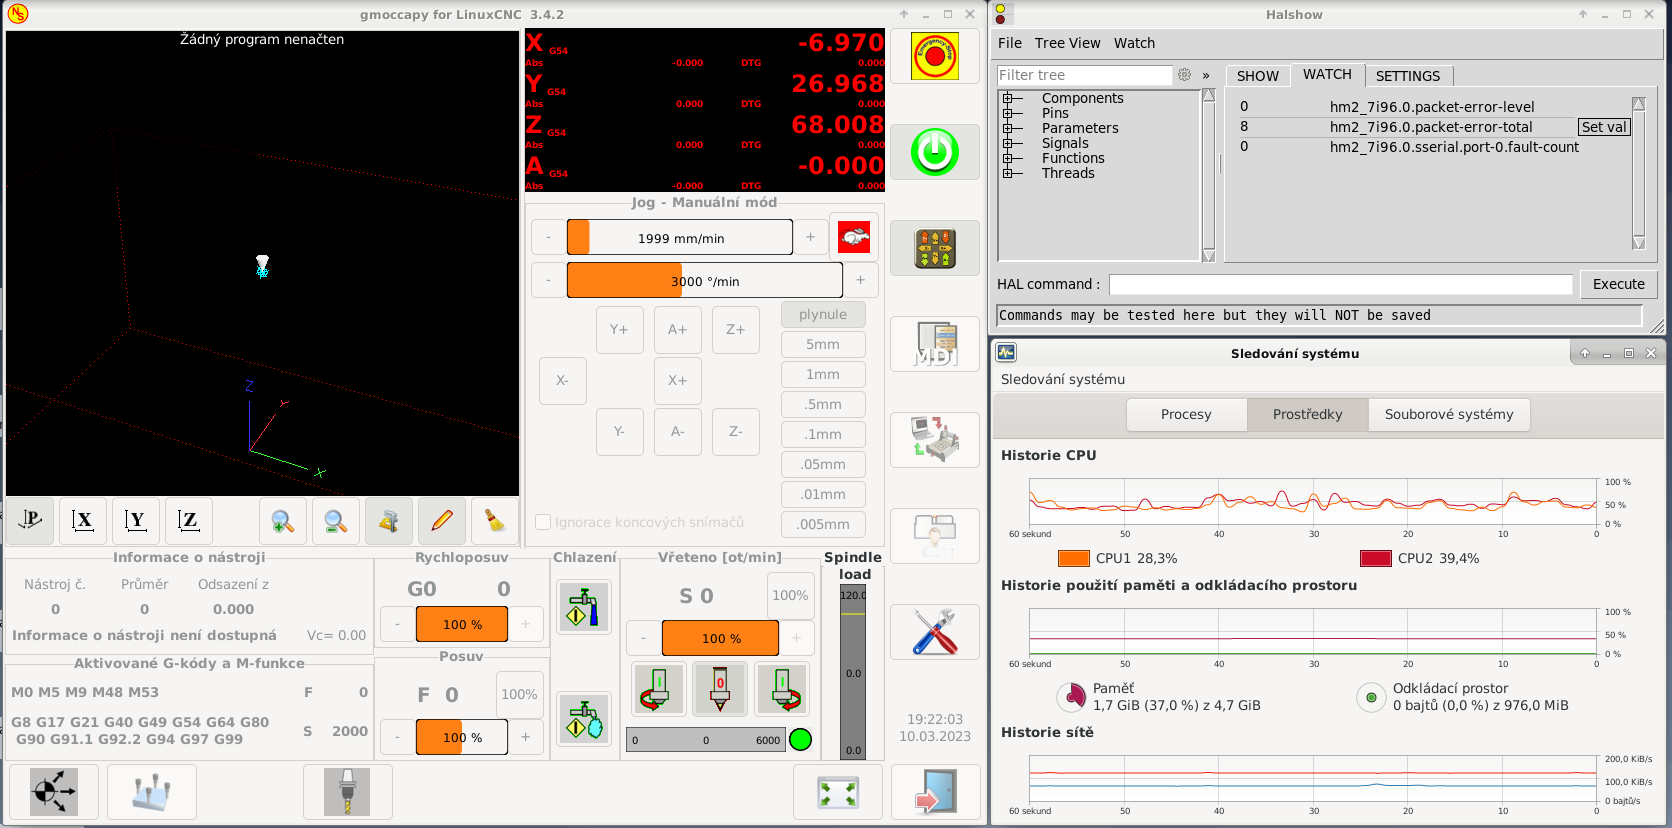Select plynule continuous jog increment
The height and width of the screenshot is (828, 1672).
(823, 314)
